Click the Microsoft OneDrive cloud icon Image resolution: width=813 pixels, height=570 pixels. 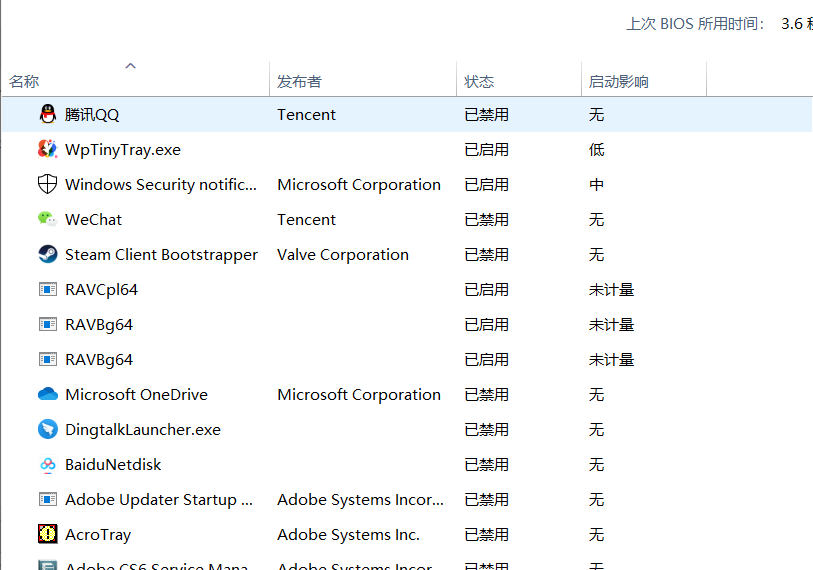tap(47, 395)
